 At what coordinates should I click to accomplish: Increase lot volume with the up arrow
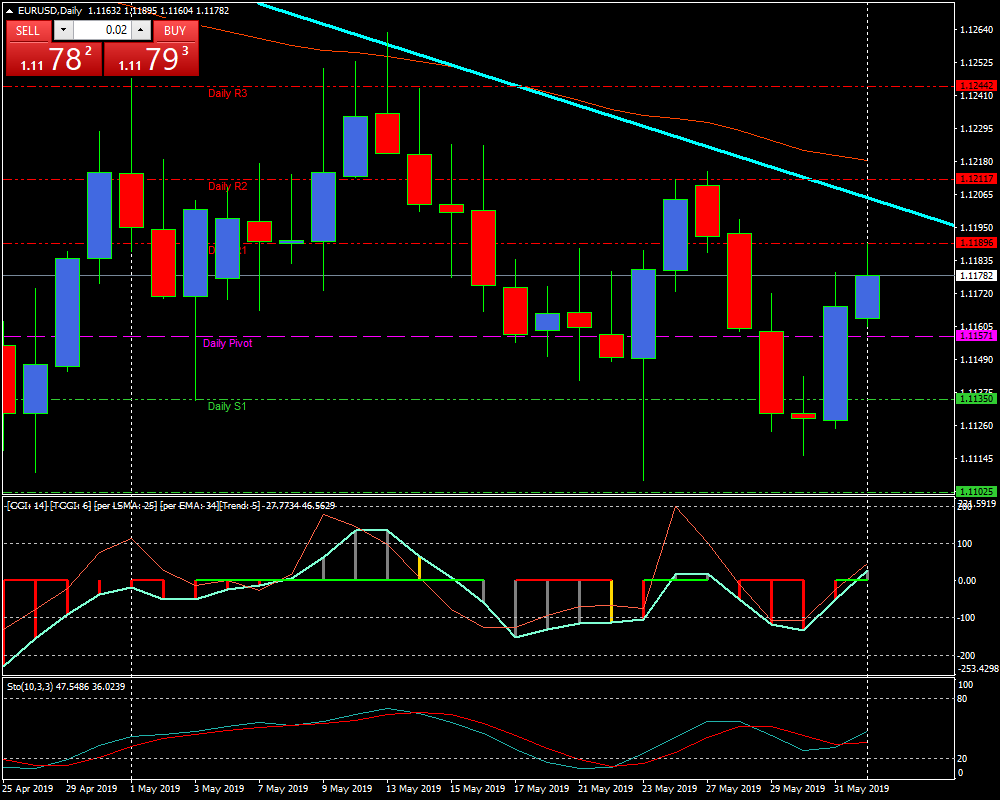(143, 30)
